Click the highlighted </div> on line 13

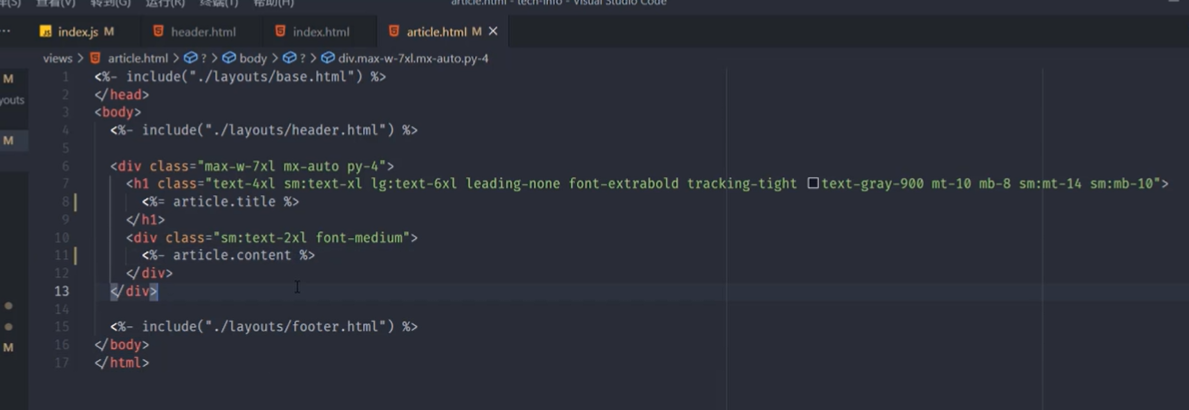click(133, 291)
